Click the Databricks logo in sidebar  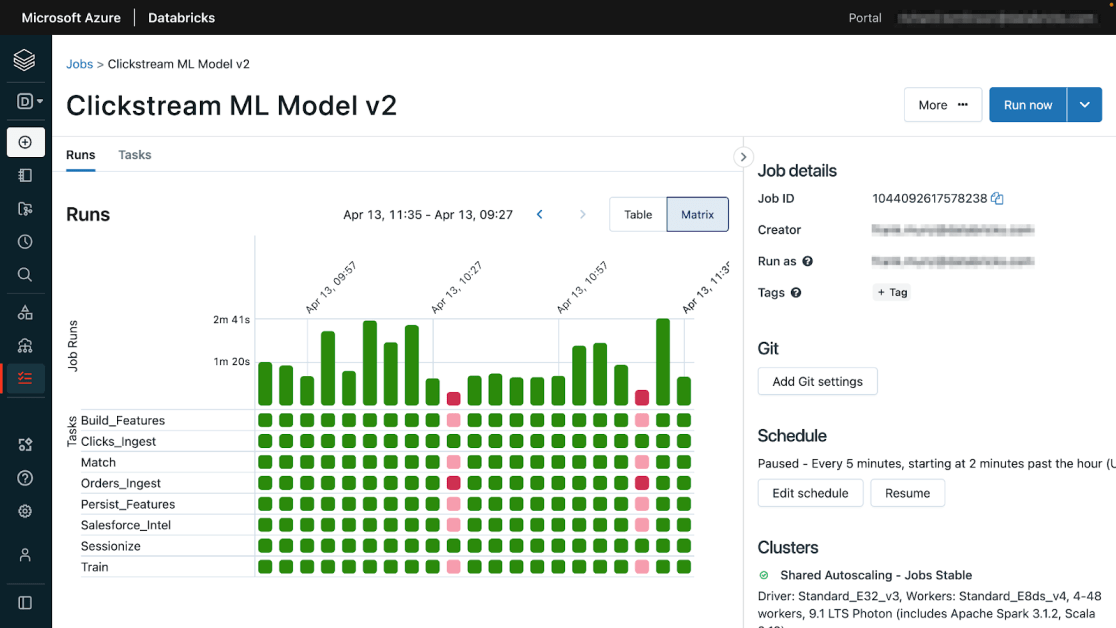[x=25, y=60]
